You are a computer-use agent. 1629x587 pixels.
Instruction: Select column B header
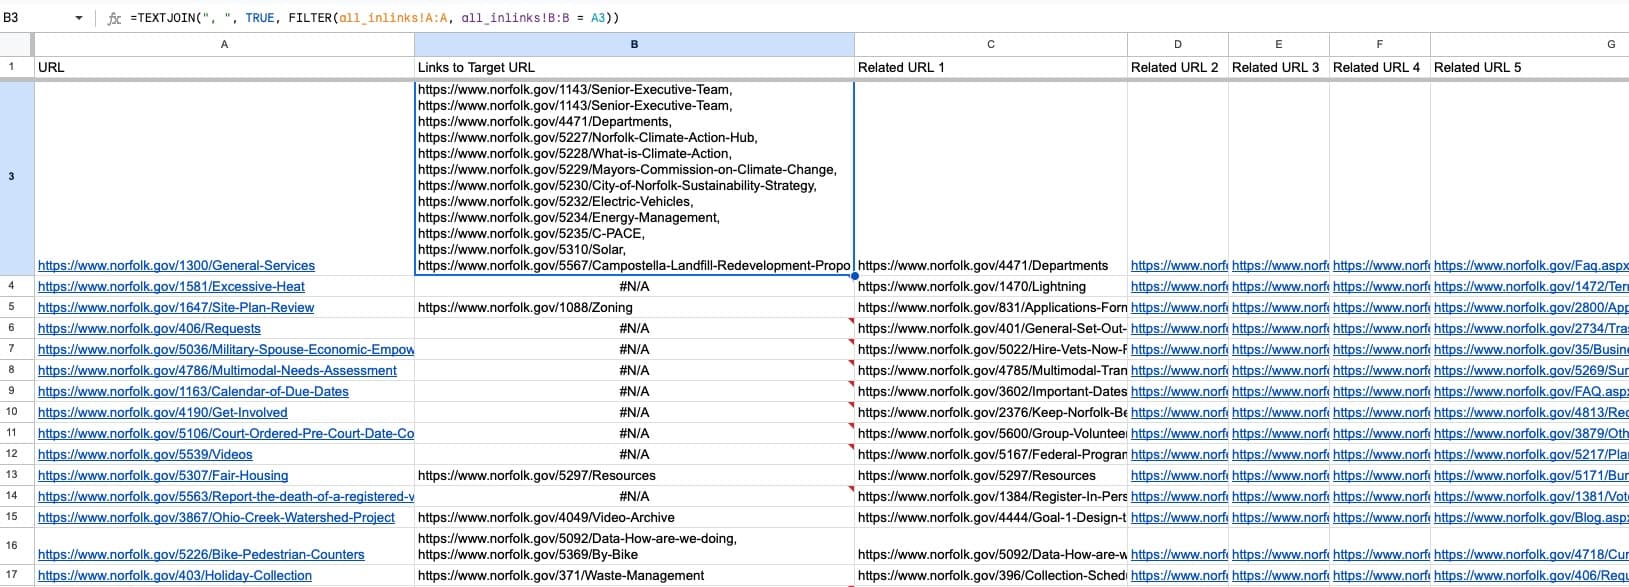click(x=634, y=44)
